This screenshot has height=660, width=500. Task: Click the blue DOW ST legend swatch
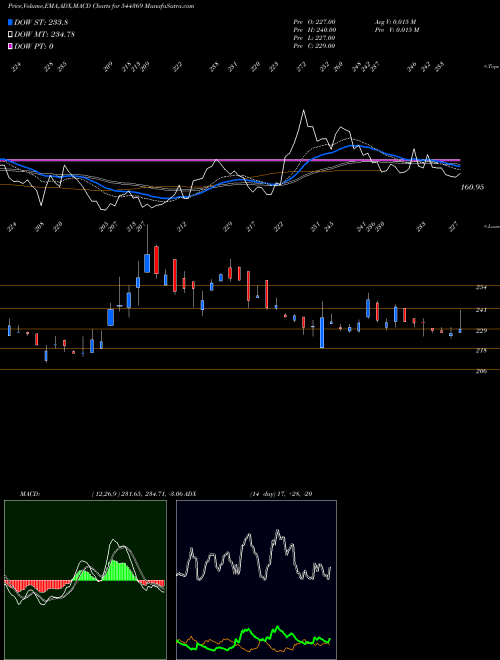pos(11,23)
